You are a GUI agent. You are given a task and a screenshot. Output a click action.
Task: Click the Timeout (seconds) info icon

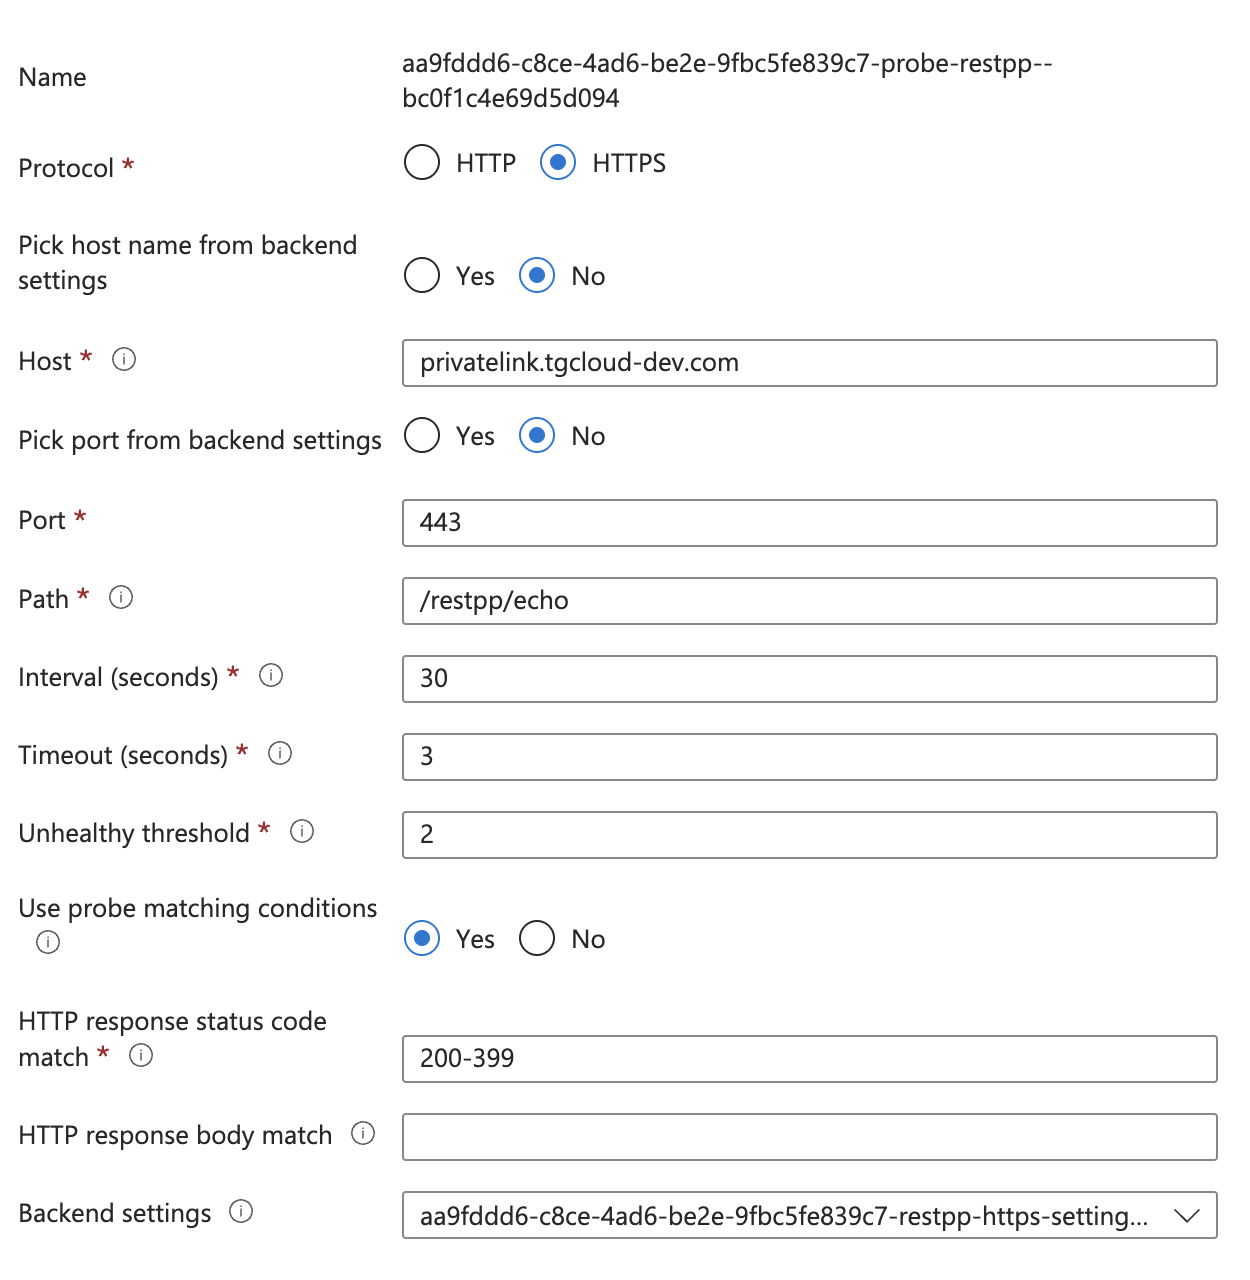pos(280,753)
